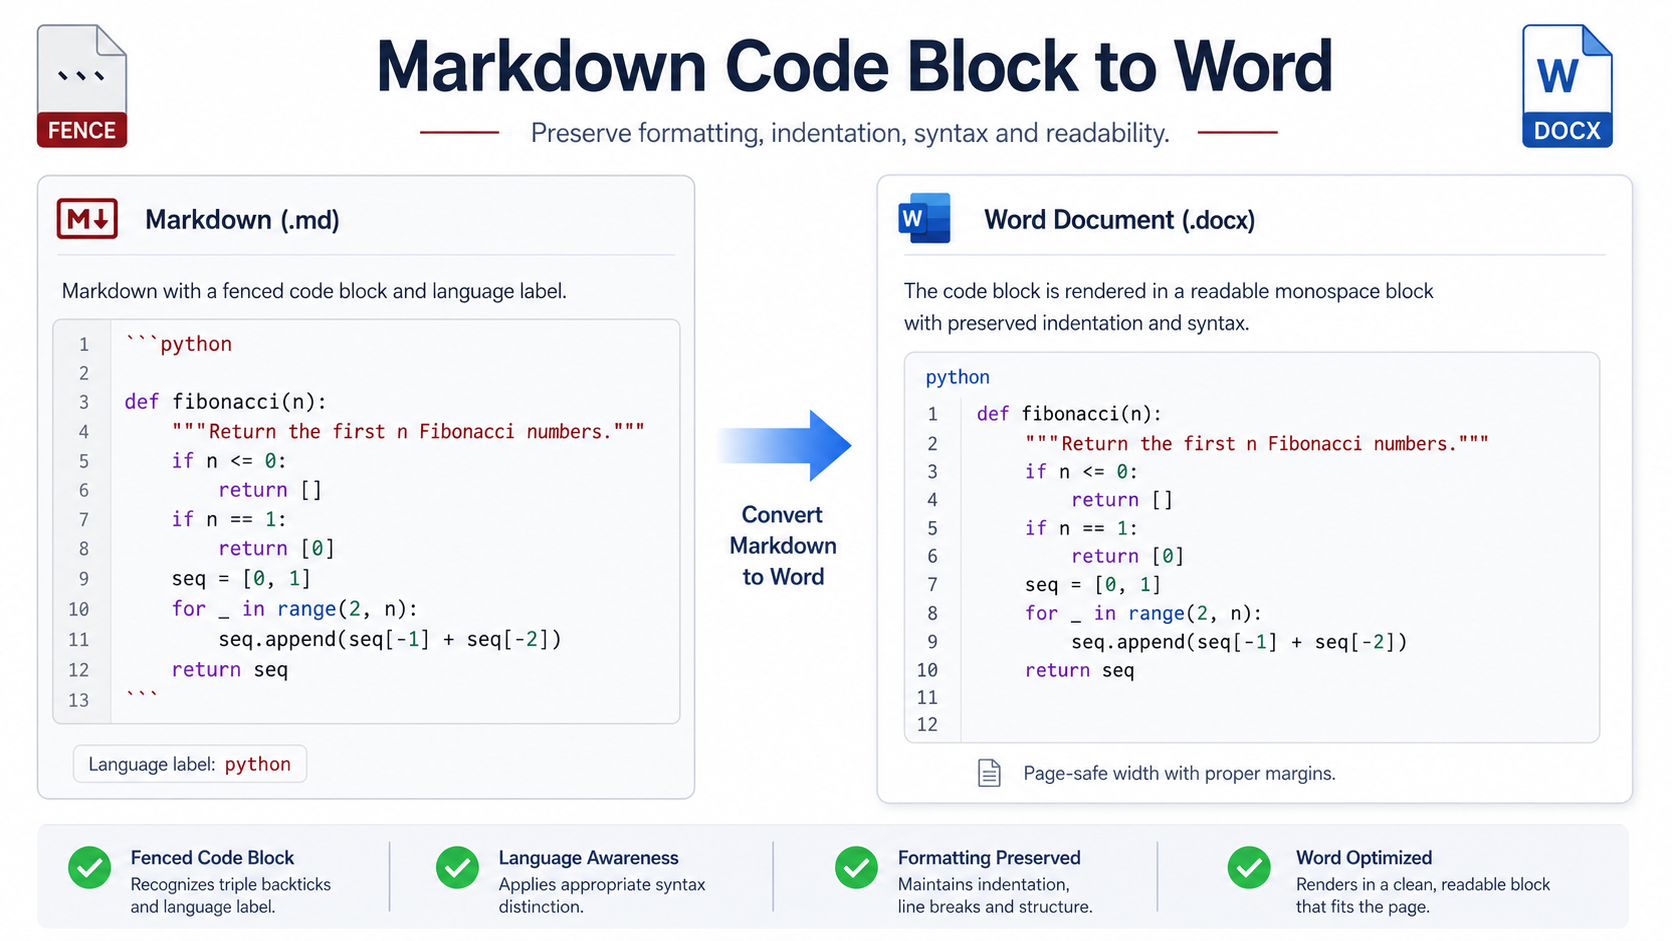This screenshot has width=1672, height=941.
Task: Click the Language label: python badge
Action: click(190, 764)
